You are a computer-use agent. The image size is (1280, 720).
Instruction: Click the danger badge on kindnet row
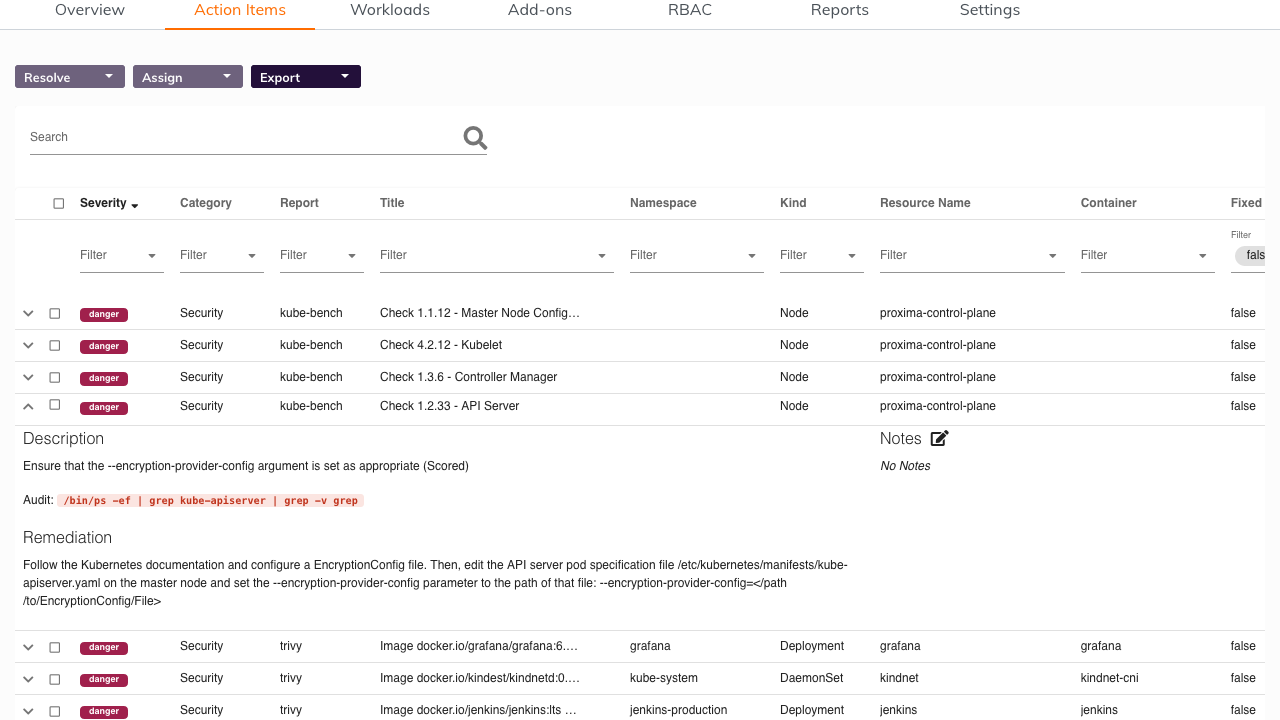104,679
